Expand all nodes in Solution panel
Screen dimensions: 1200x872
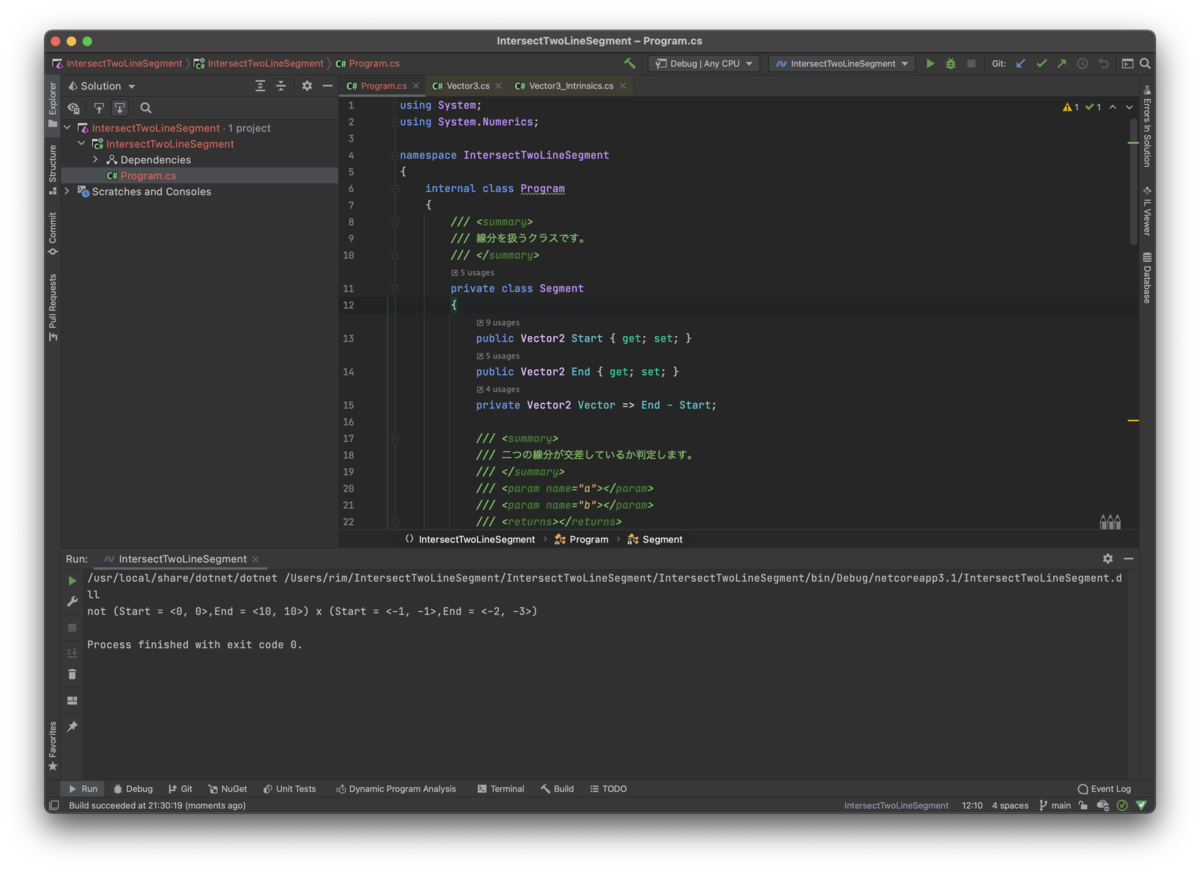pos(260,86)
